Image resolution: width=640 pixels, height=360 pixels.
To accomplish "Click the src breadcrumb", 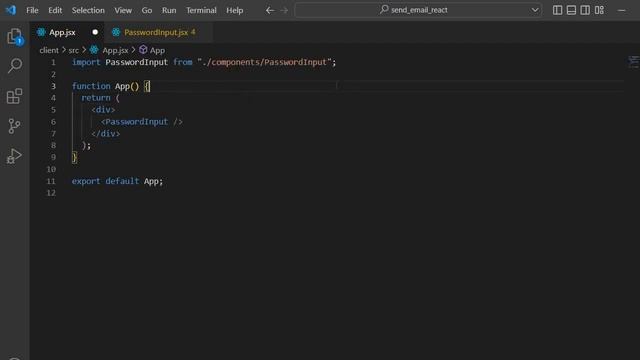I will point(73,50).
